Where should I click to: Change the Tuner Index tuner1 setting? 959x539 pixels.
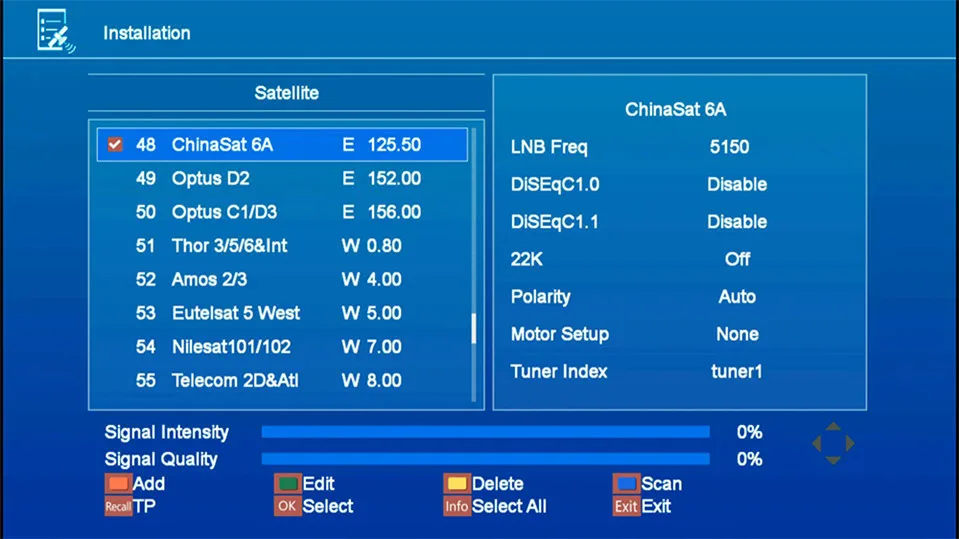pyautogui.click(x=737, y=371)
